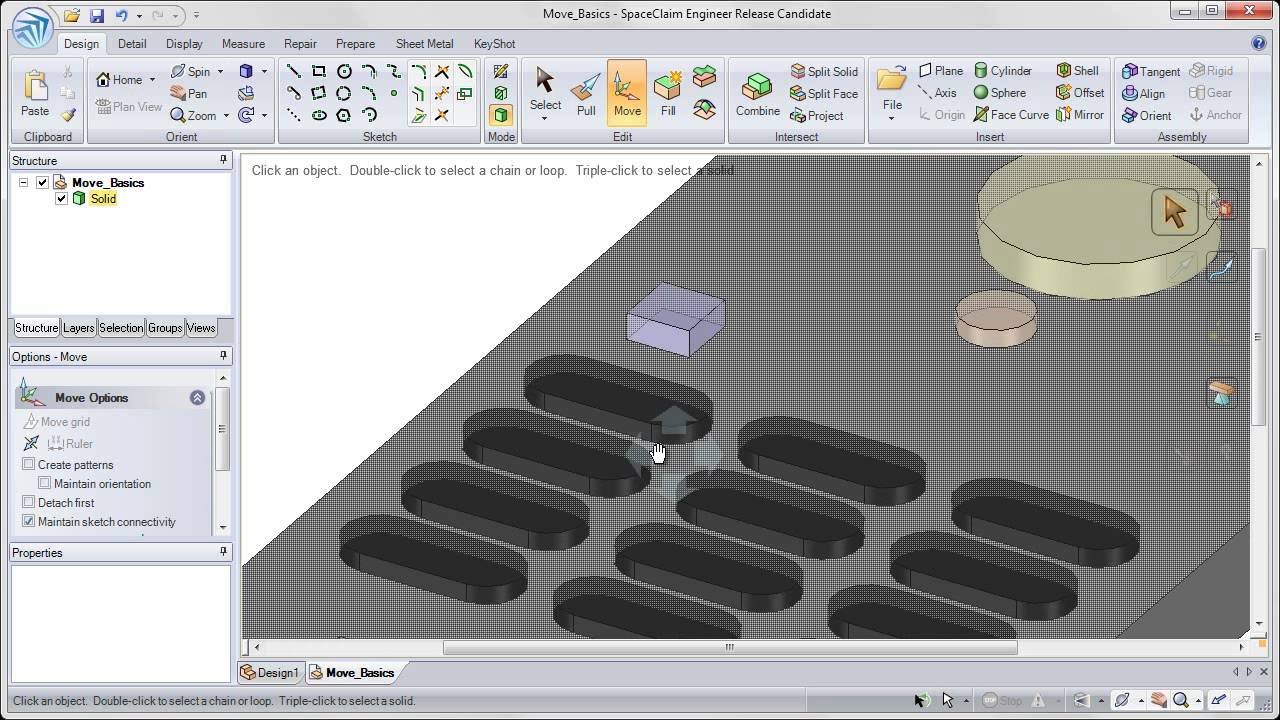Select the Split Solid tool
Image resolution: width=1280 pixels, height=720 pixels.
click(824, 71)
